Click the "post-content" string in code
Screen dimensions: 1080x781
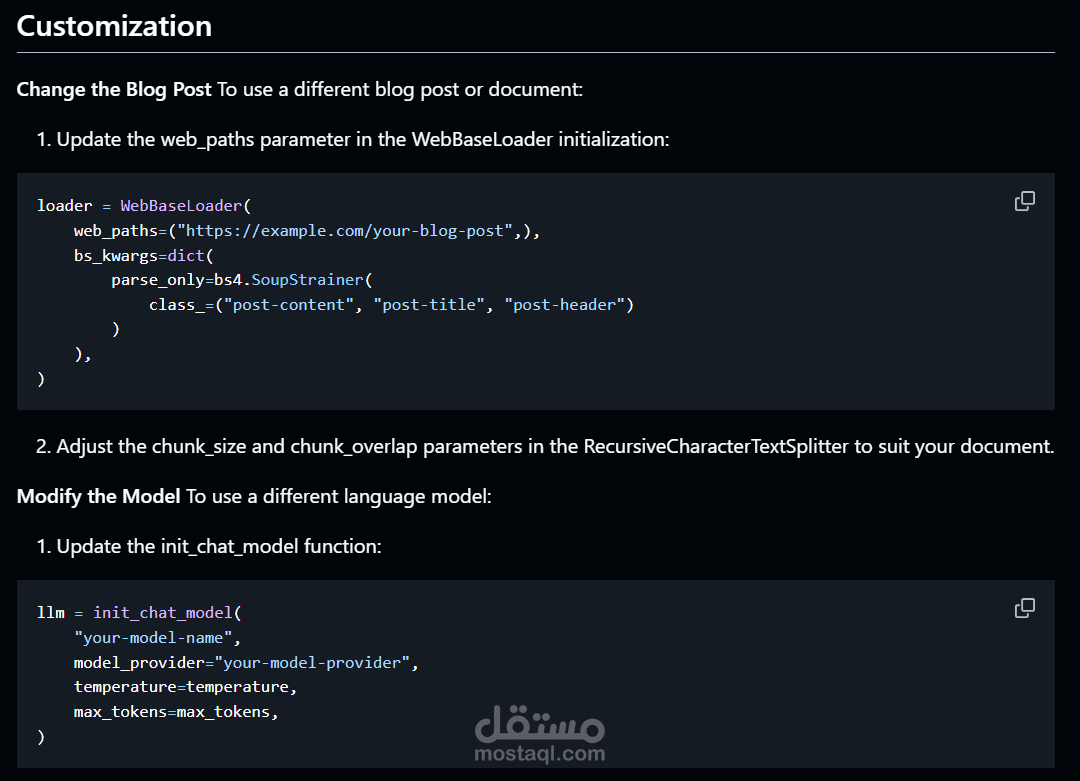[294, 305]
